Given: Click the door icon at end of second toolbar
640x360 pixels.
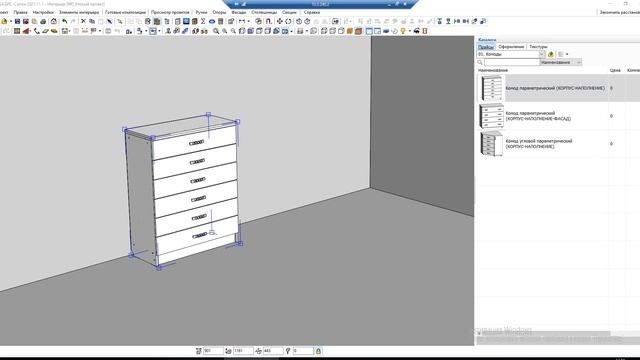Looking at the screenshot, I should tap(425, 31).
